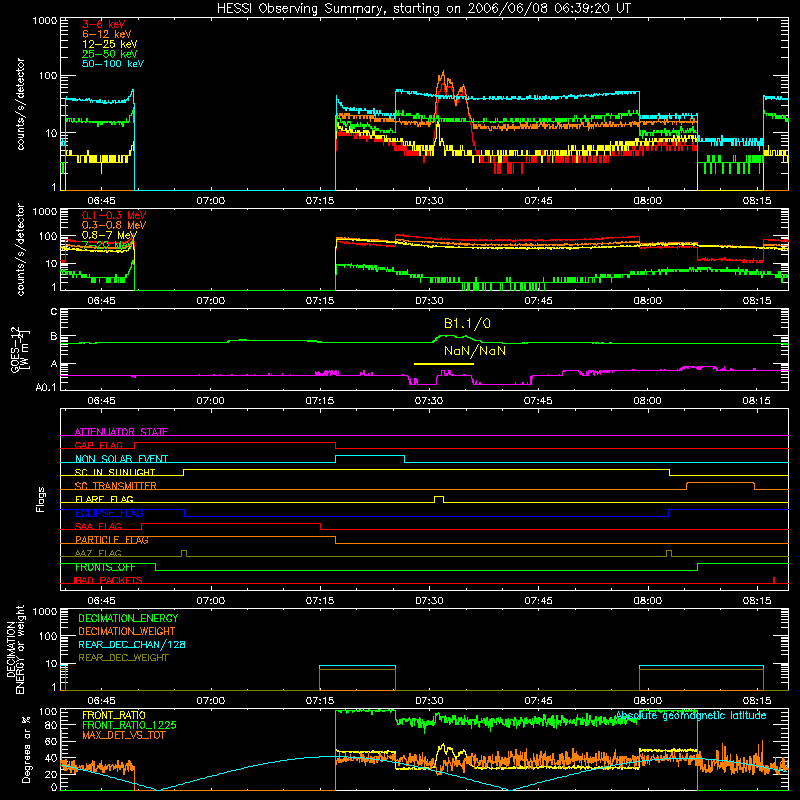
Task: Click the 0.8-7 MeV legend label
Action: [x=109, y=235]
